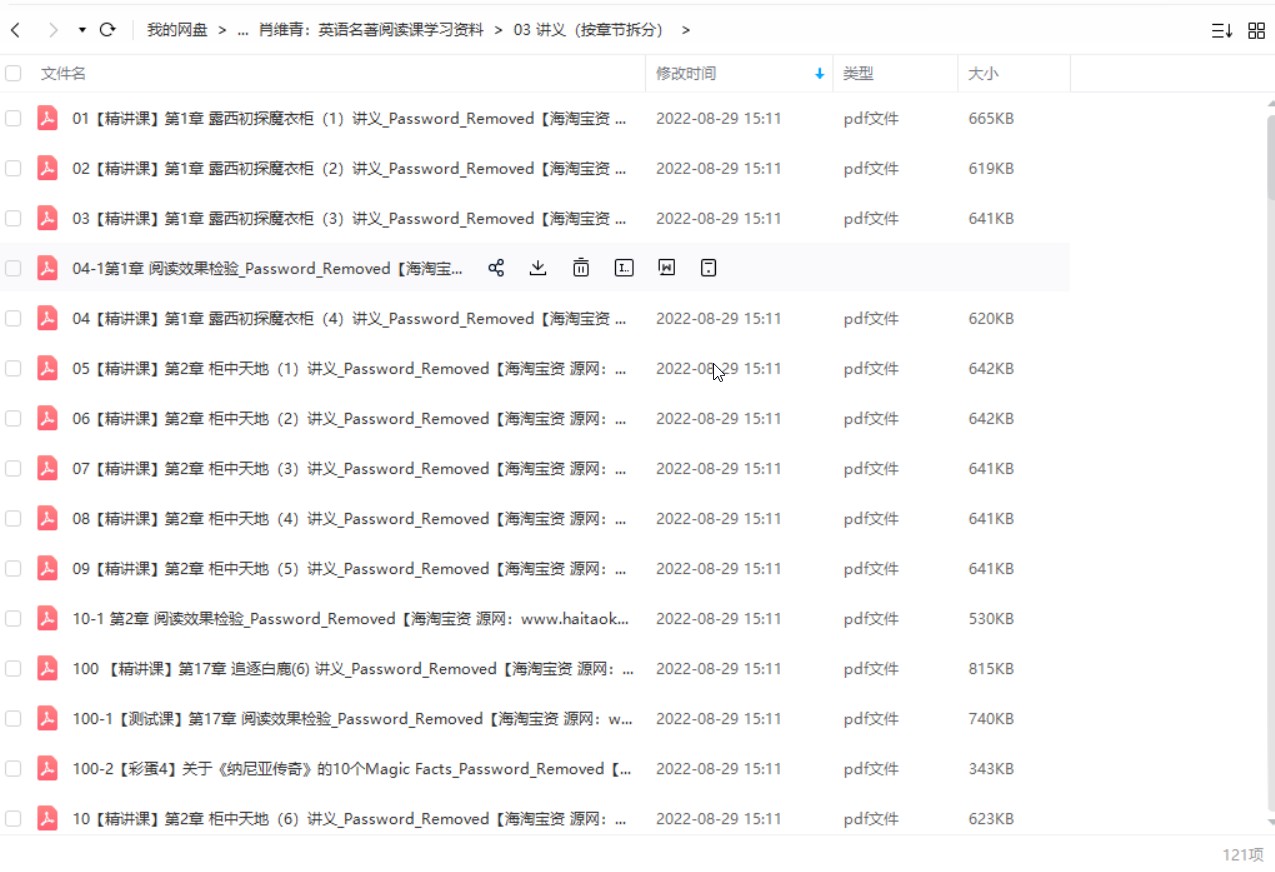
Task: Click the blue sort direction arrow
Action: 820,73
